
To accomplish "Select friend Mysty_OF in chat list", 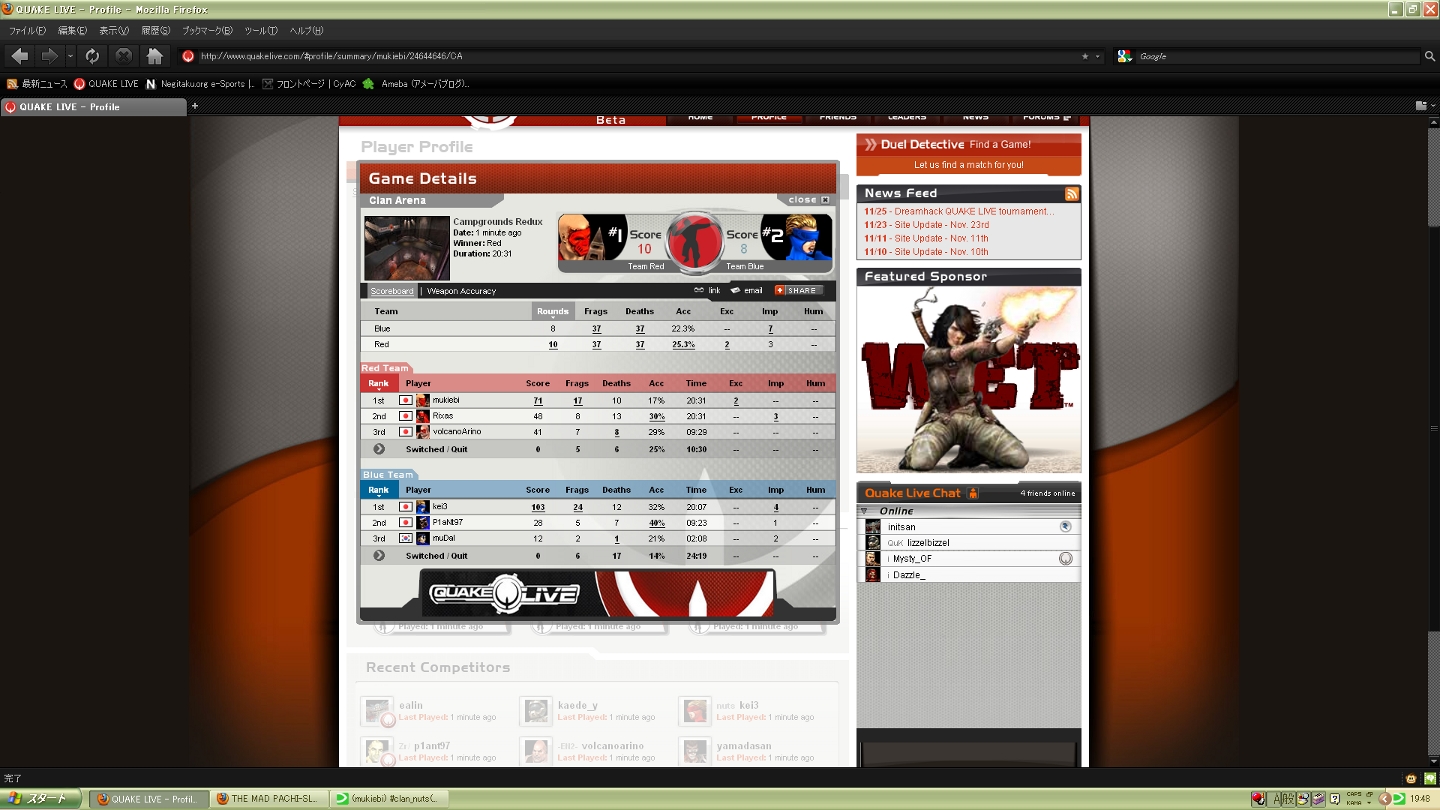I will [x=968, y=559].
